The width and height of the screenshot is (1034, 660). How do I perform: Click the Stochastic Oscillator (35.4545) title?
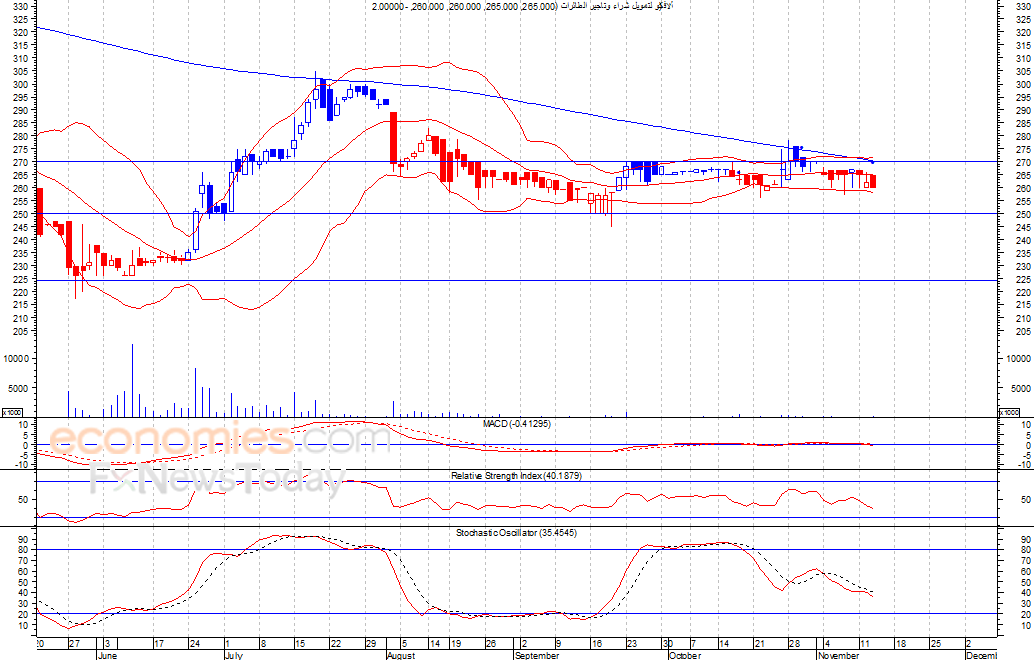click(x=516, y=533)
